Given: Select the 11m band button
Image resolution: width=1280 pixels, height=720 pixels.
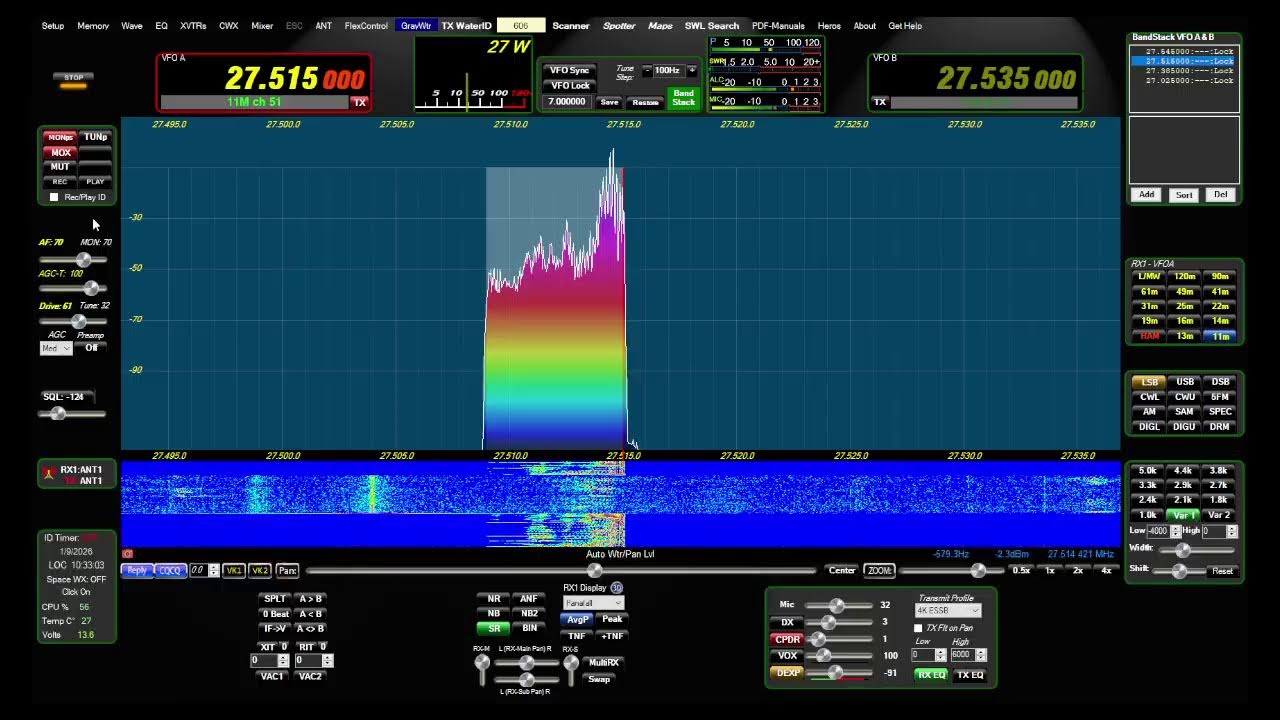Looking at the screenshot, I should point(1221,336).
